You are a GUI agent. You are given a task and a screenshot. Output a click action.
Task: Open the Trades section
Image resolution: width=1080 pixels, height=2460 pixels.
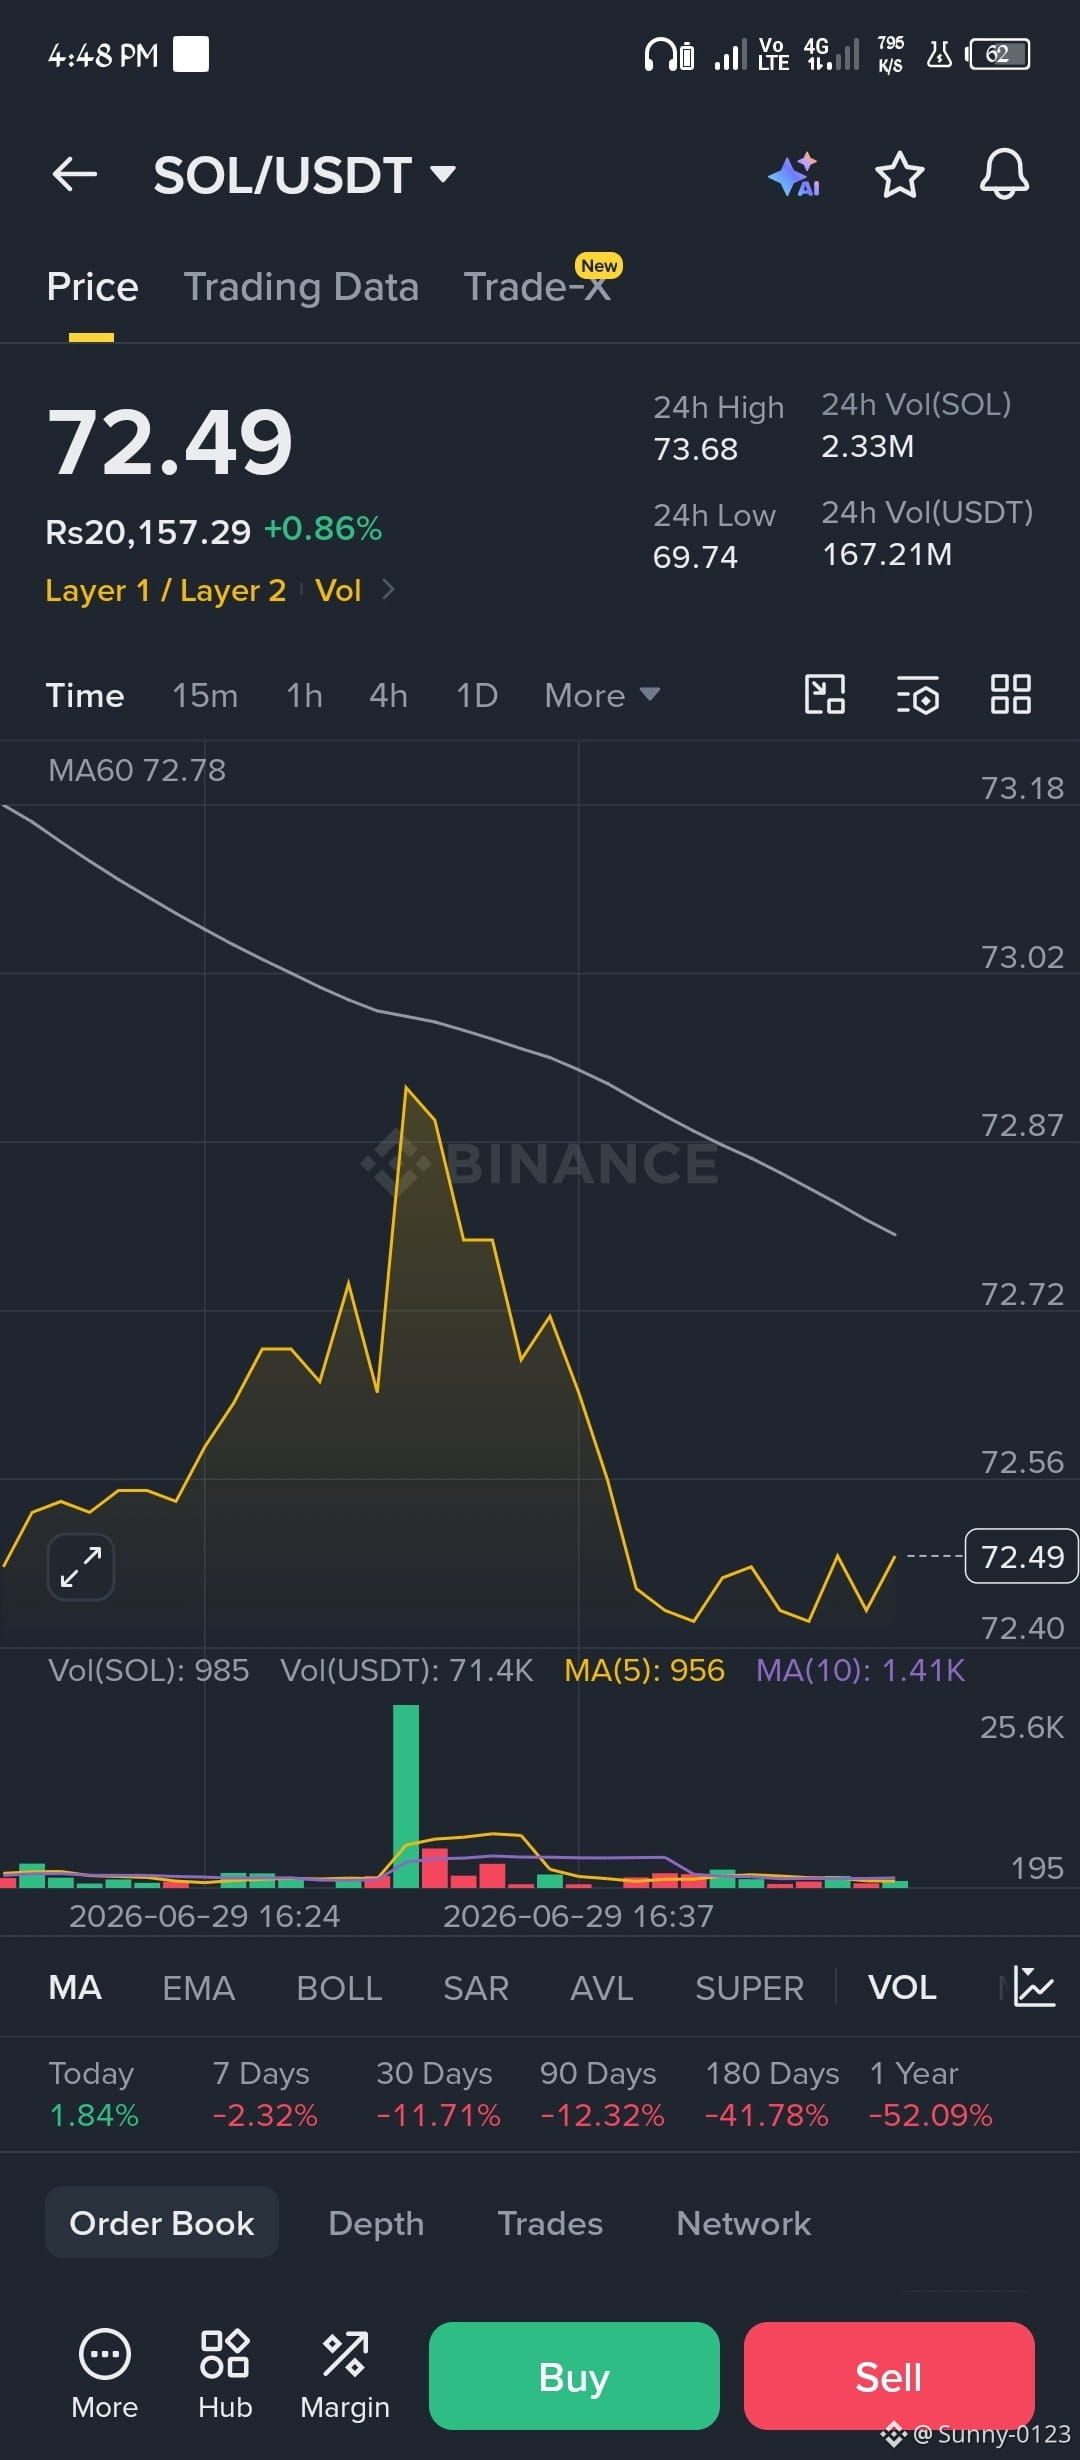[x=550, y=2222]
